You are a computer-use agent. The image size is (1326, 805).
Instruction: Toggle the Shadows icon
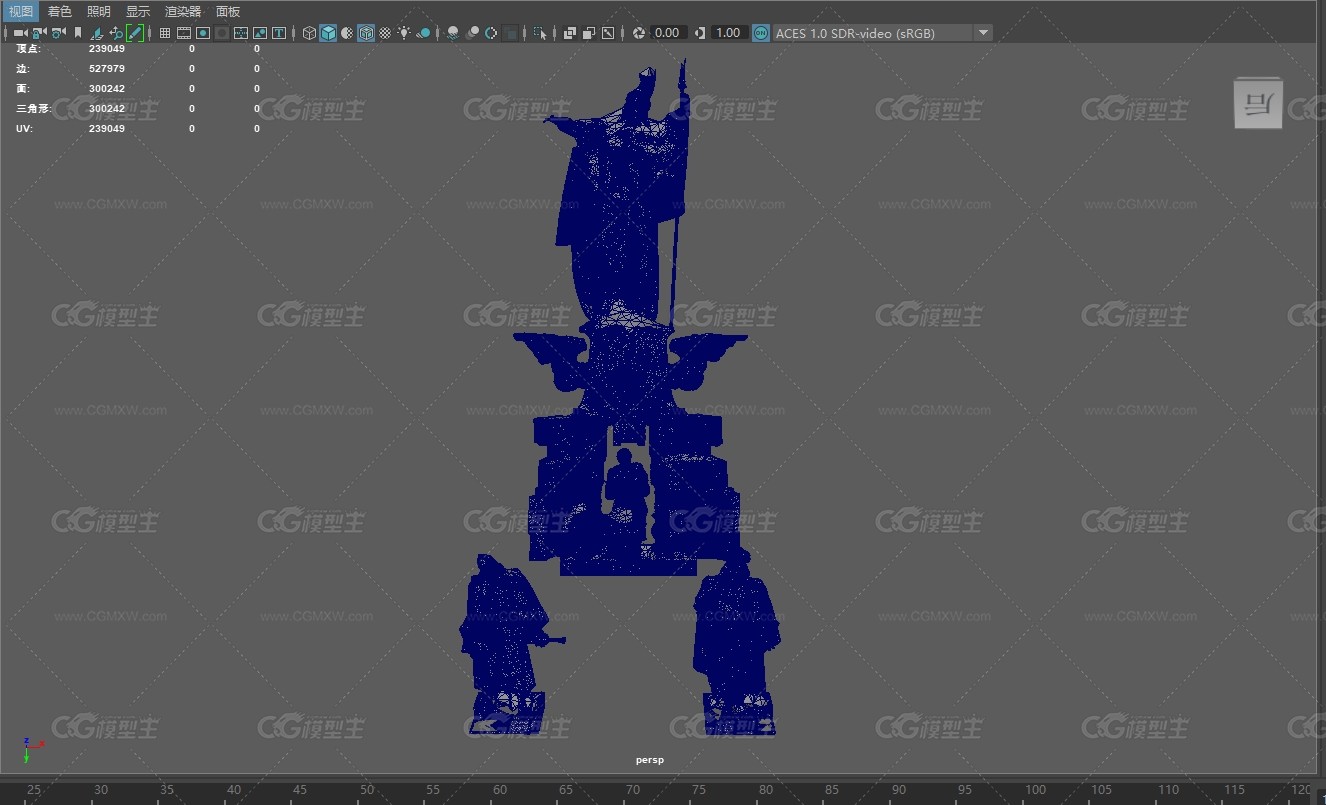point(423,33)
